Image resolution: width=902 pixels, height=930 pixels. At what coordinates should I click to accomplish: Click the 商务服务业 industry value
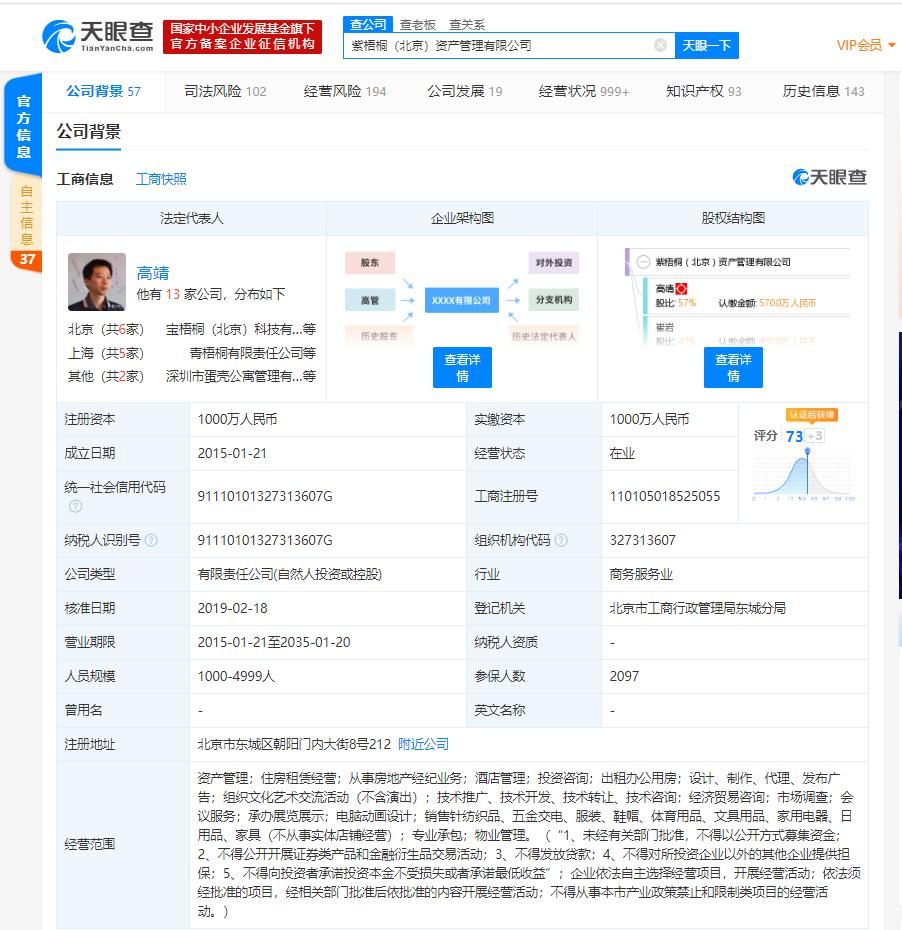point(641,574)
